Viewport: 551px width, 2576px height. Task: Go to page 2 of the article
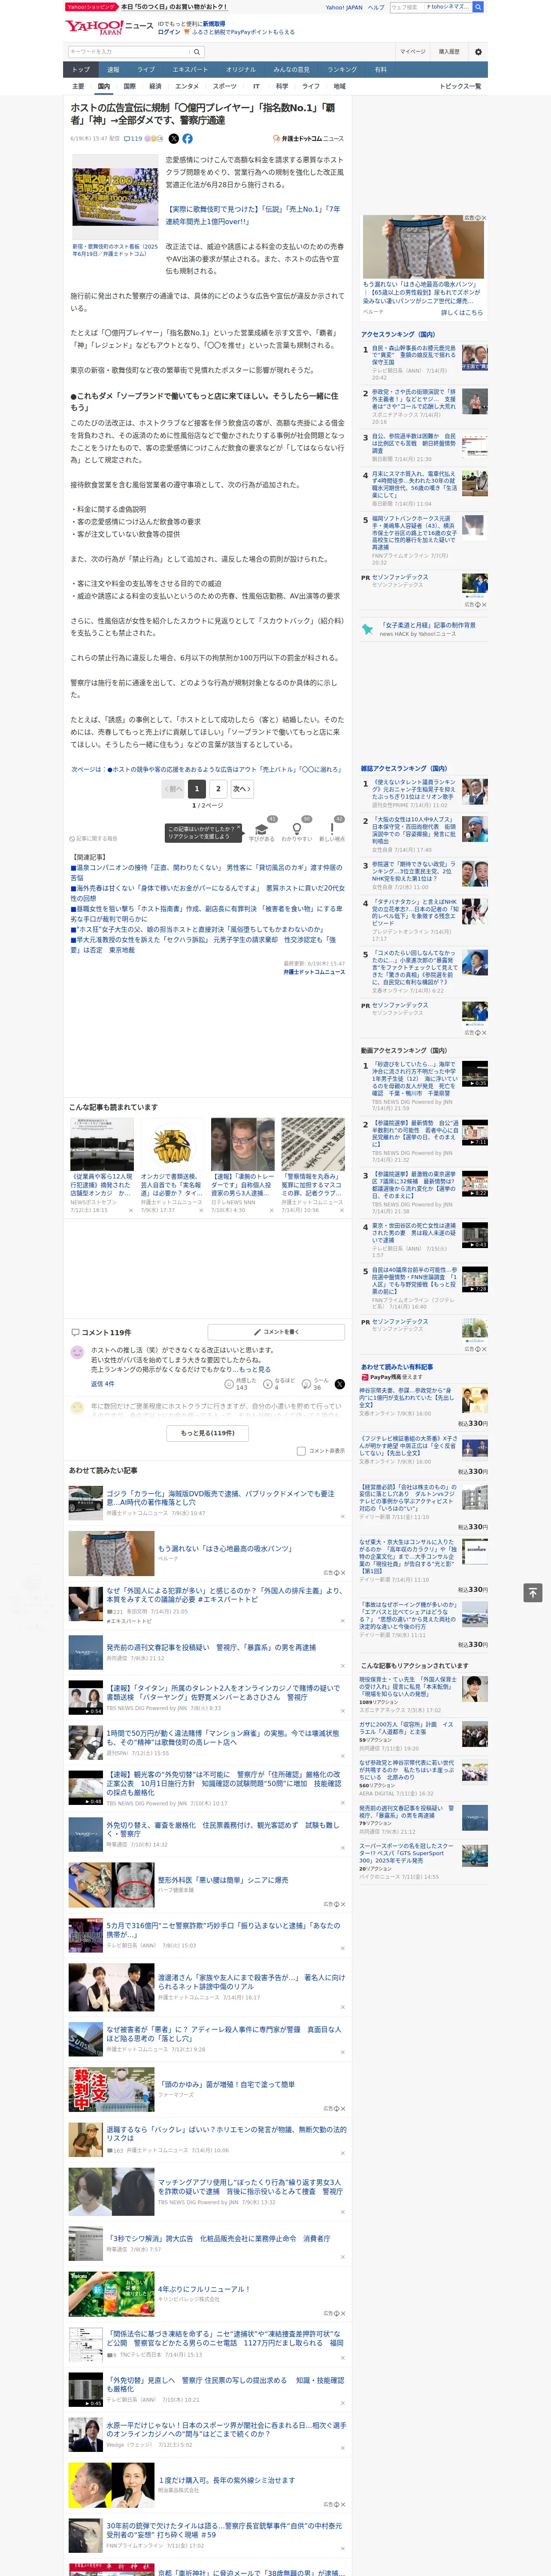tap(218, 789)
